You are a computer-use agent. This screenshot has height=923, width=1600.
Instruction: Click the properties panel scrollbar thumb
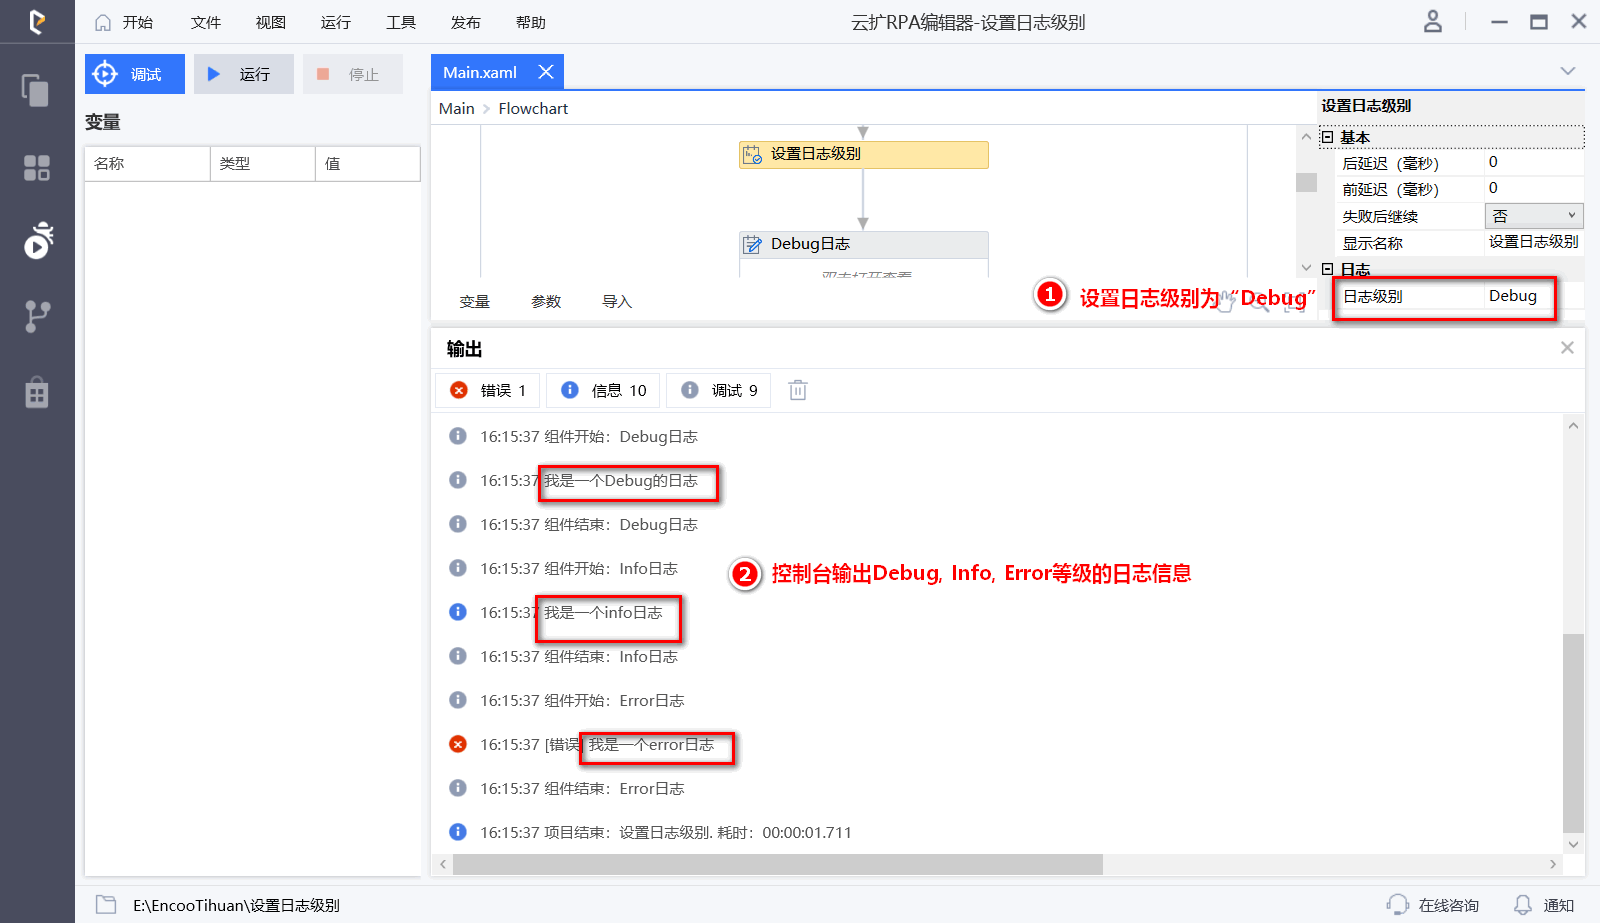click(x=1306, y=182)
